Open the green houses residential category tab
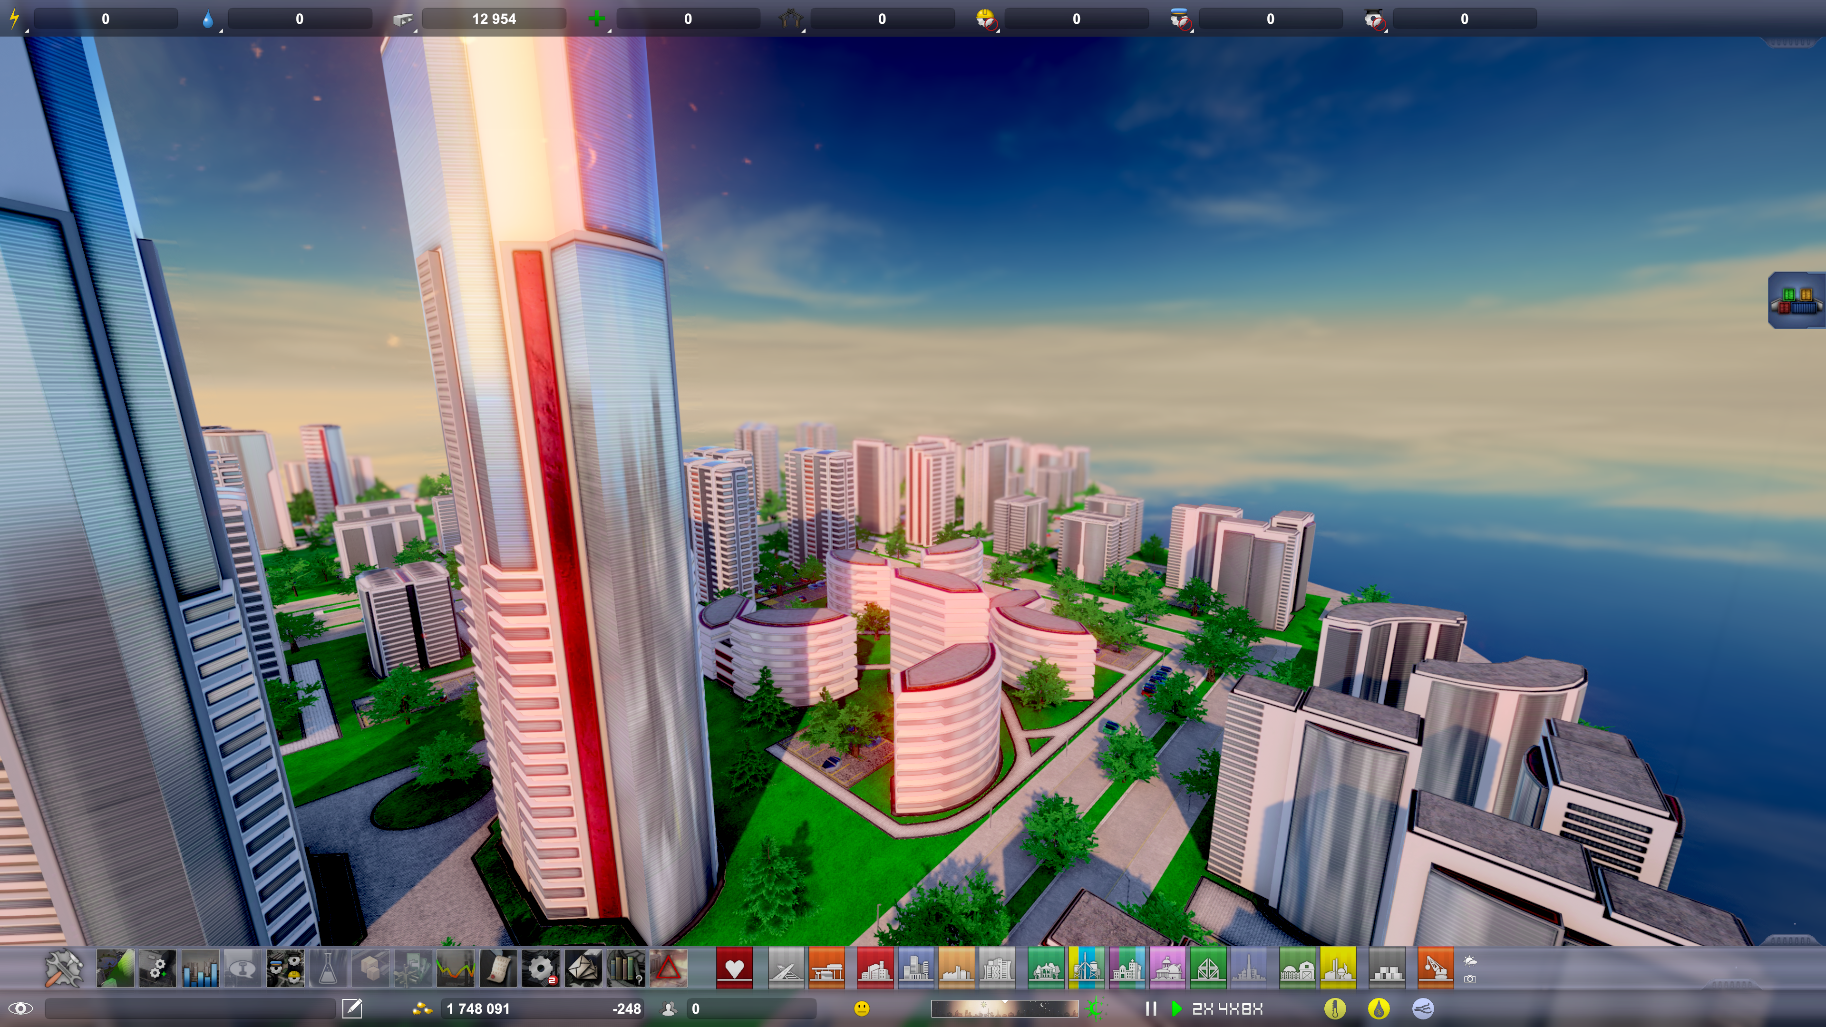 [1045, 968]
